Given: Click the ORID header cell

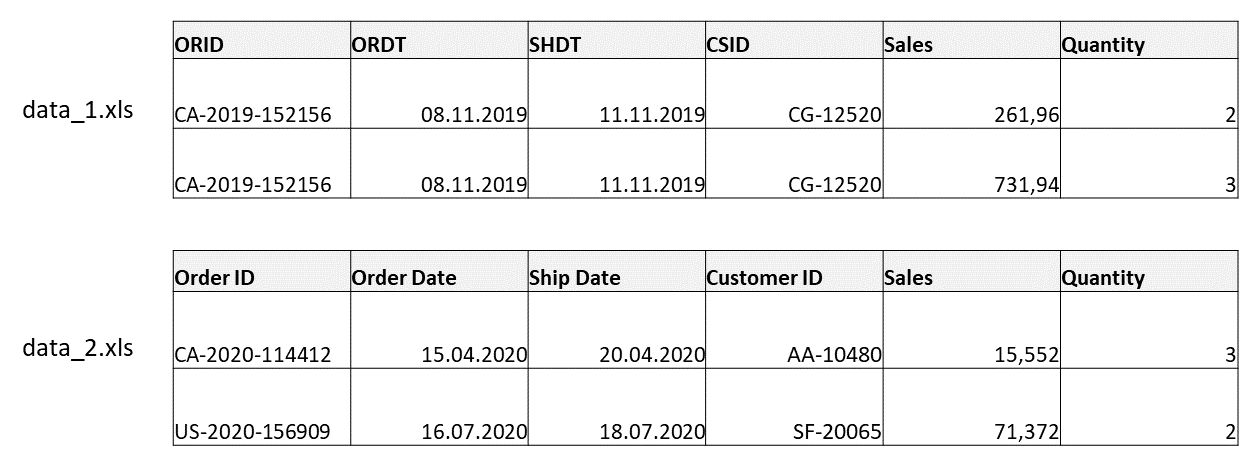Looking at the screenshot, I should 261,40.
